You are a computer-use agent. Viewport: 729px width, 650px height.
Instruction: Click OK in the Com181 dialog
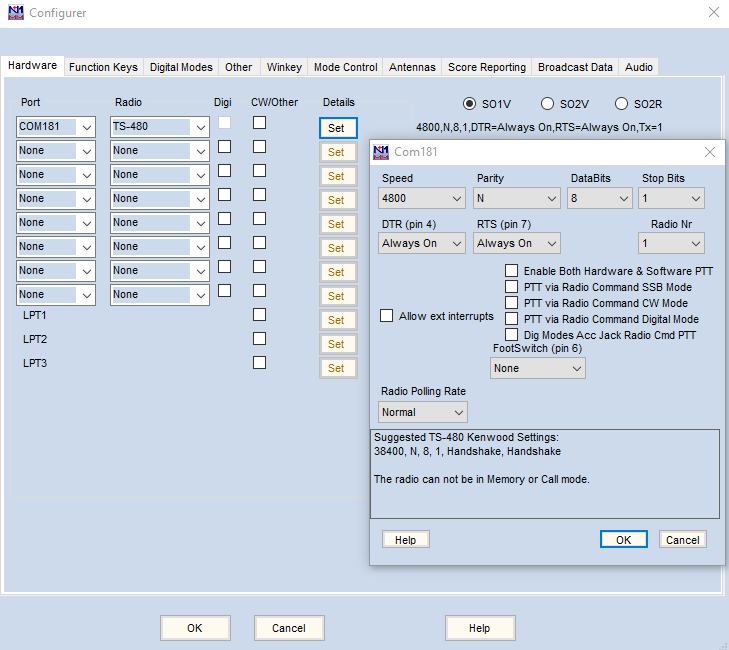coord(623,539)
